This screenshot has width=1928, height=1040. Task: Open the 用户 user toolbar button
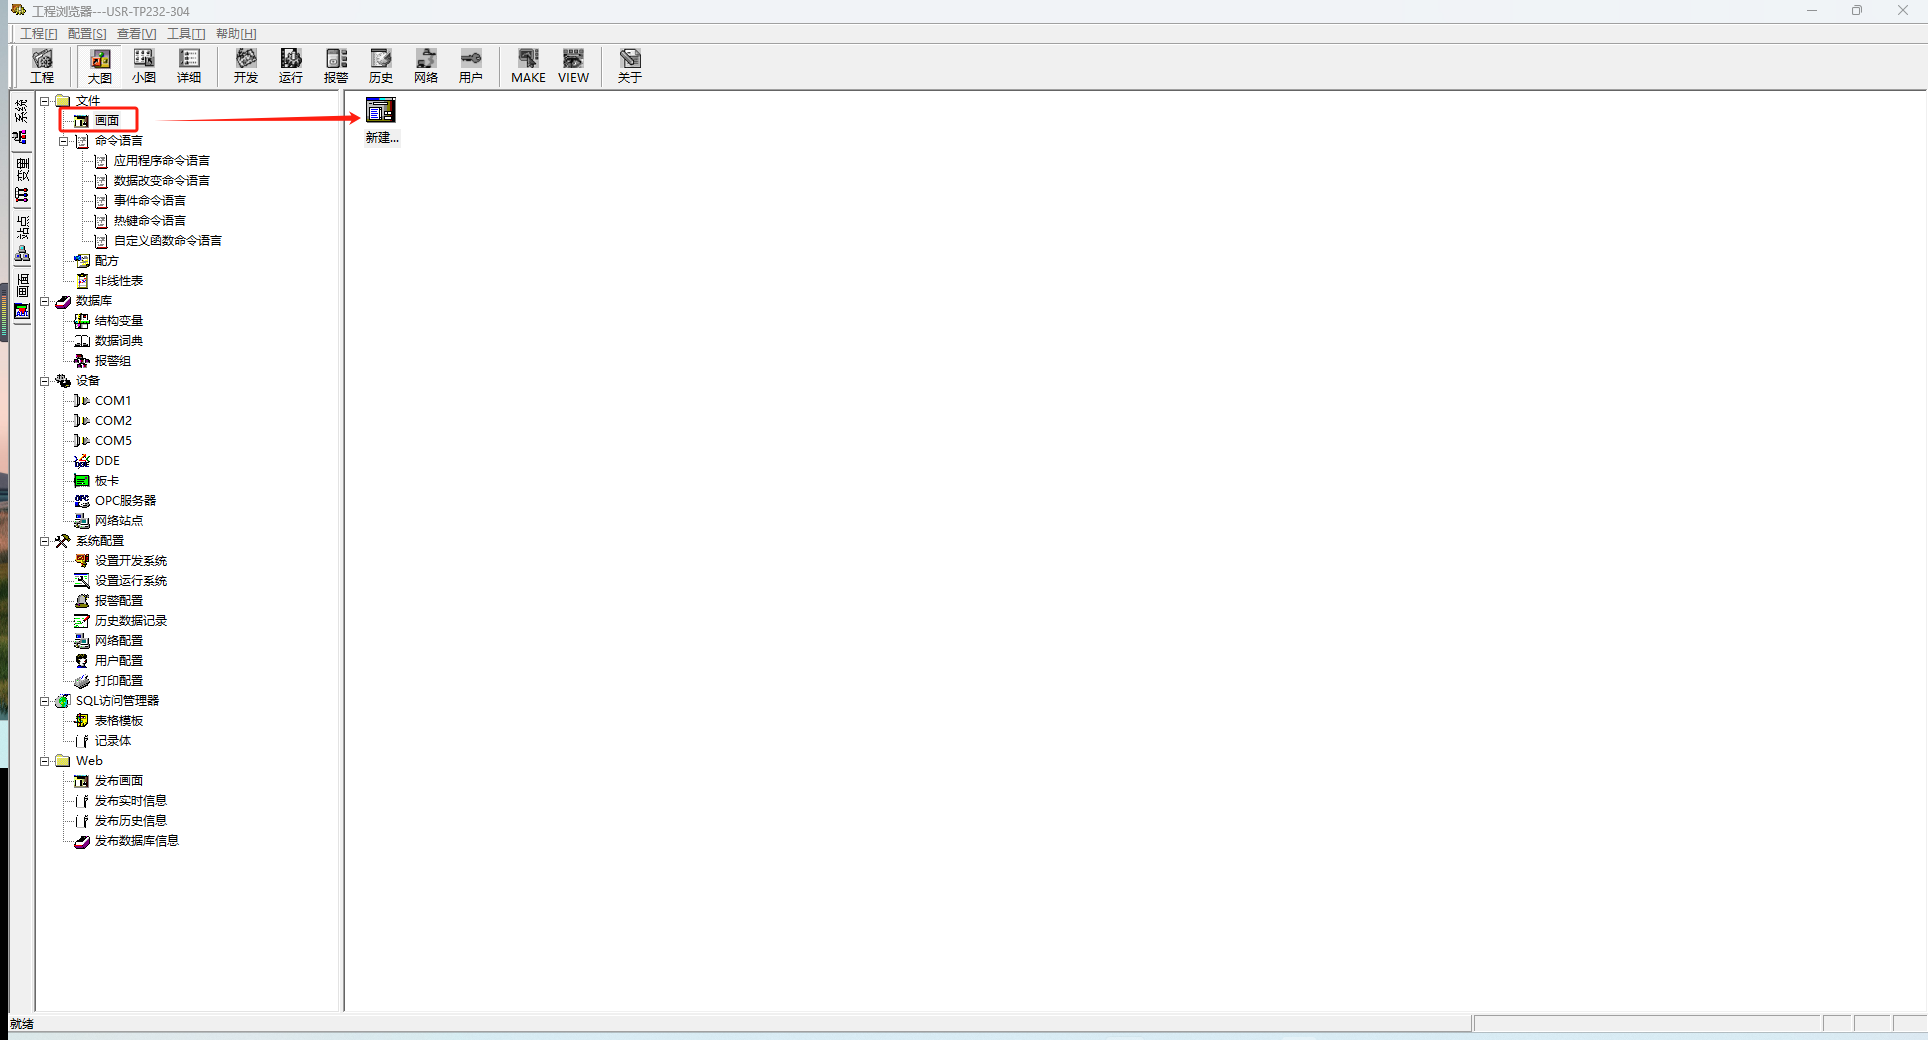[x=471, y=66]
